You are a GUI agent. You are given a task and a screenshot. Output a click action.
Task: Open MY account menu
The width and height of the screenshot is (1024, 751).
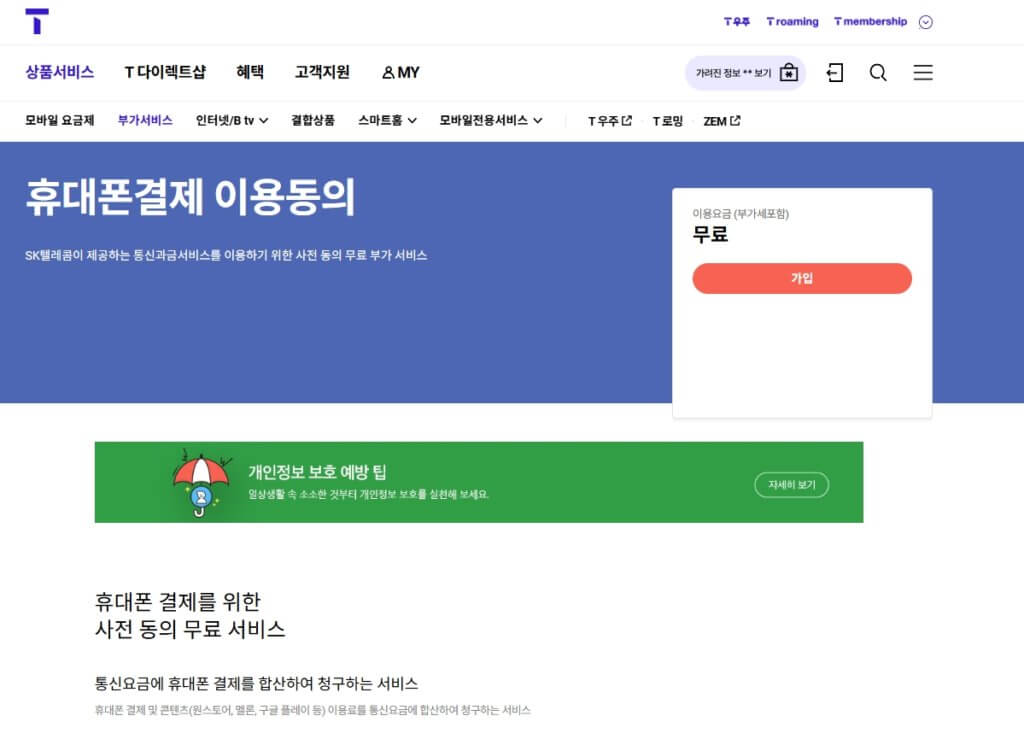400,72
